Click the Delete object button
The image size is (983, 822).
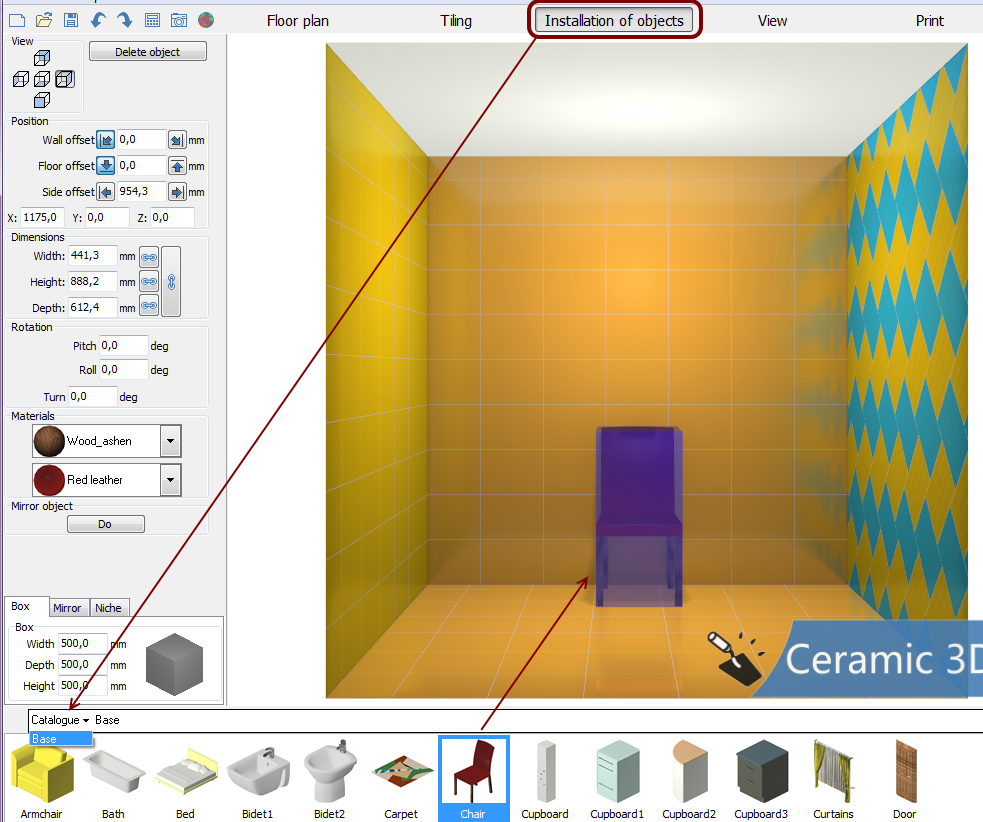pyautogui.click(x=148, y=52)
